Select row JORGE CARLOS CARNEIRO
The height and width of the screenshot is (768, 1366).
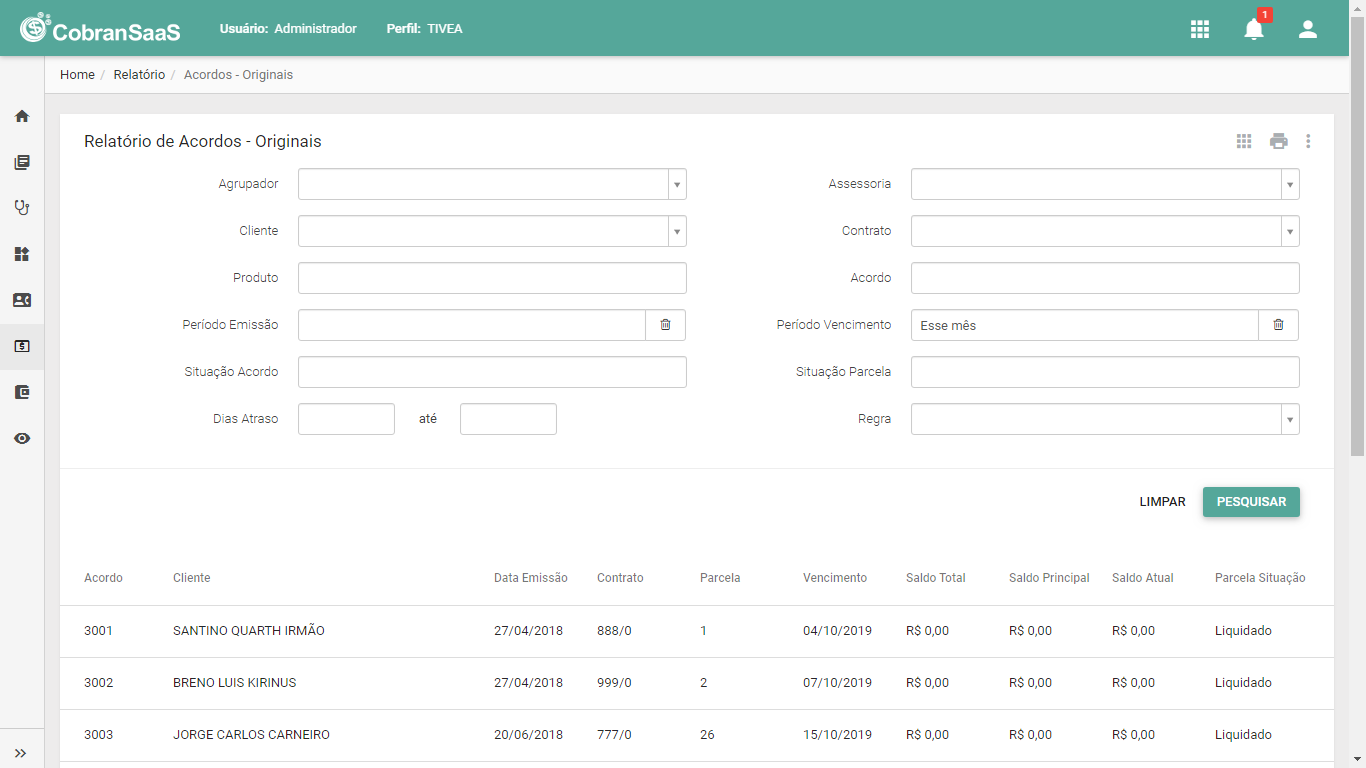point(697,735)
